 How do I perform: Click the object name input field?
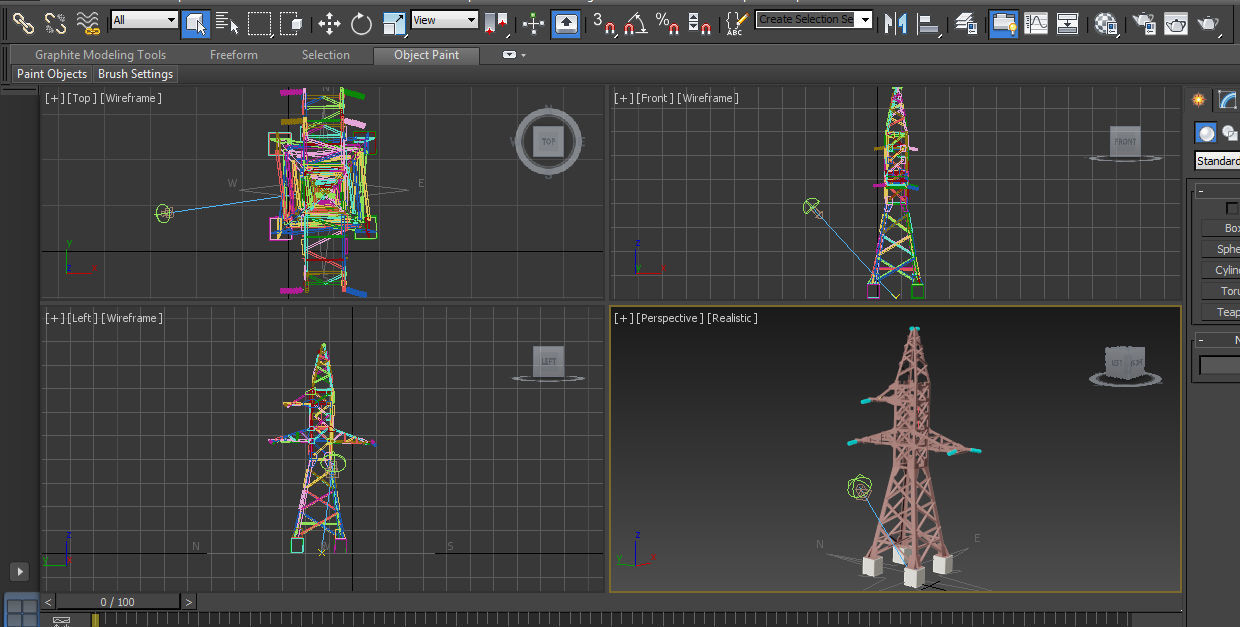[x=1220, y=366]
